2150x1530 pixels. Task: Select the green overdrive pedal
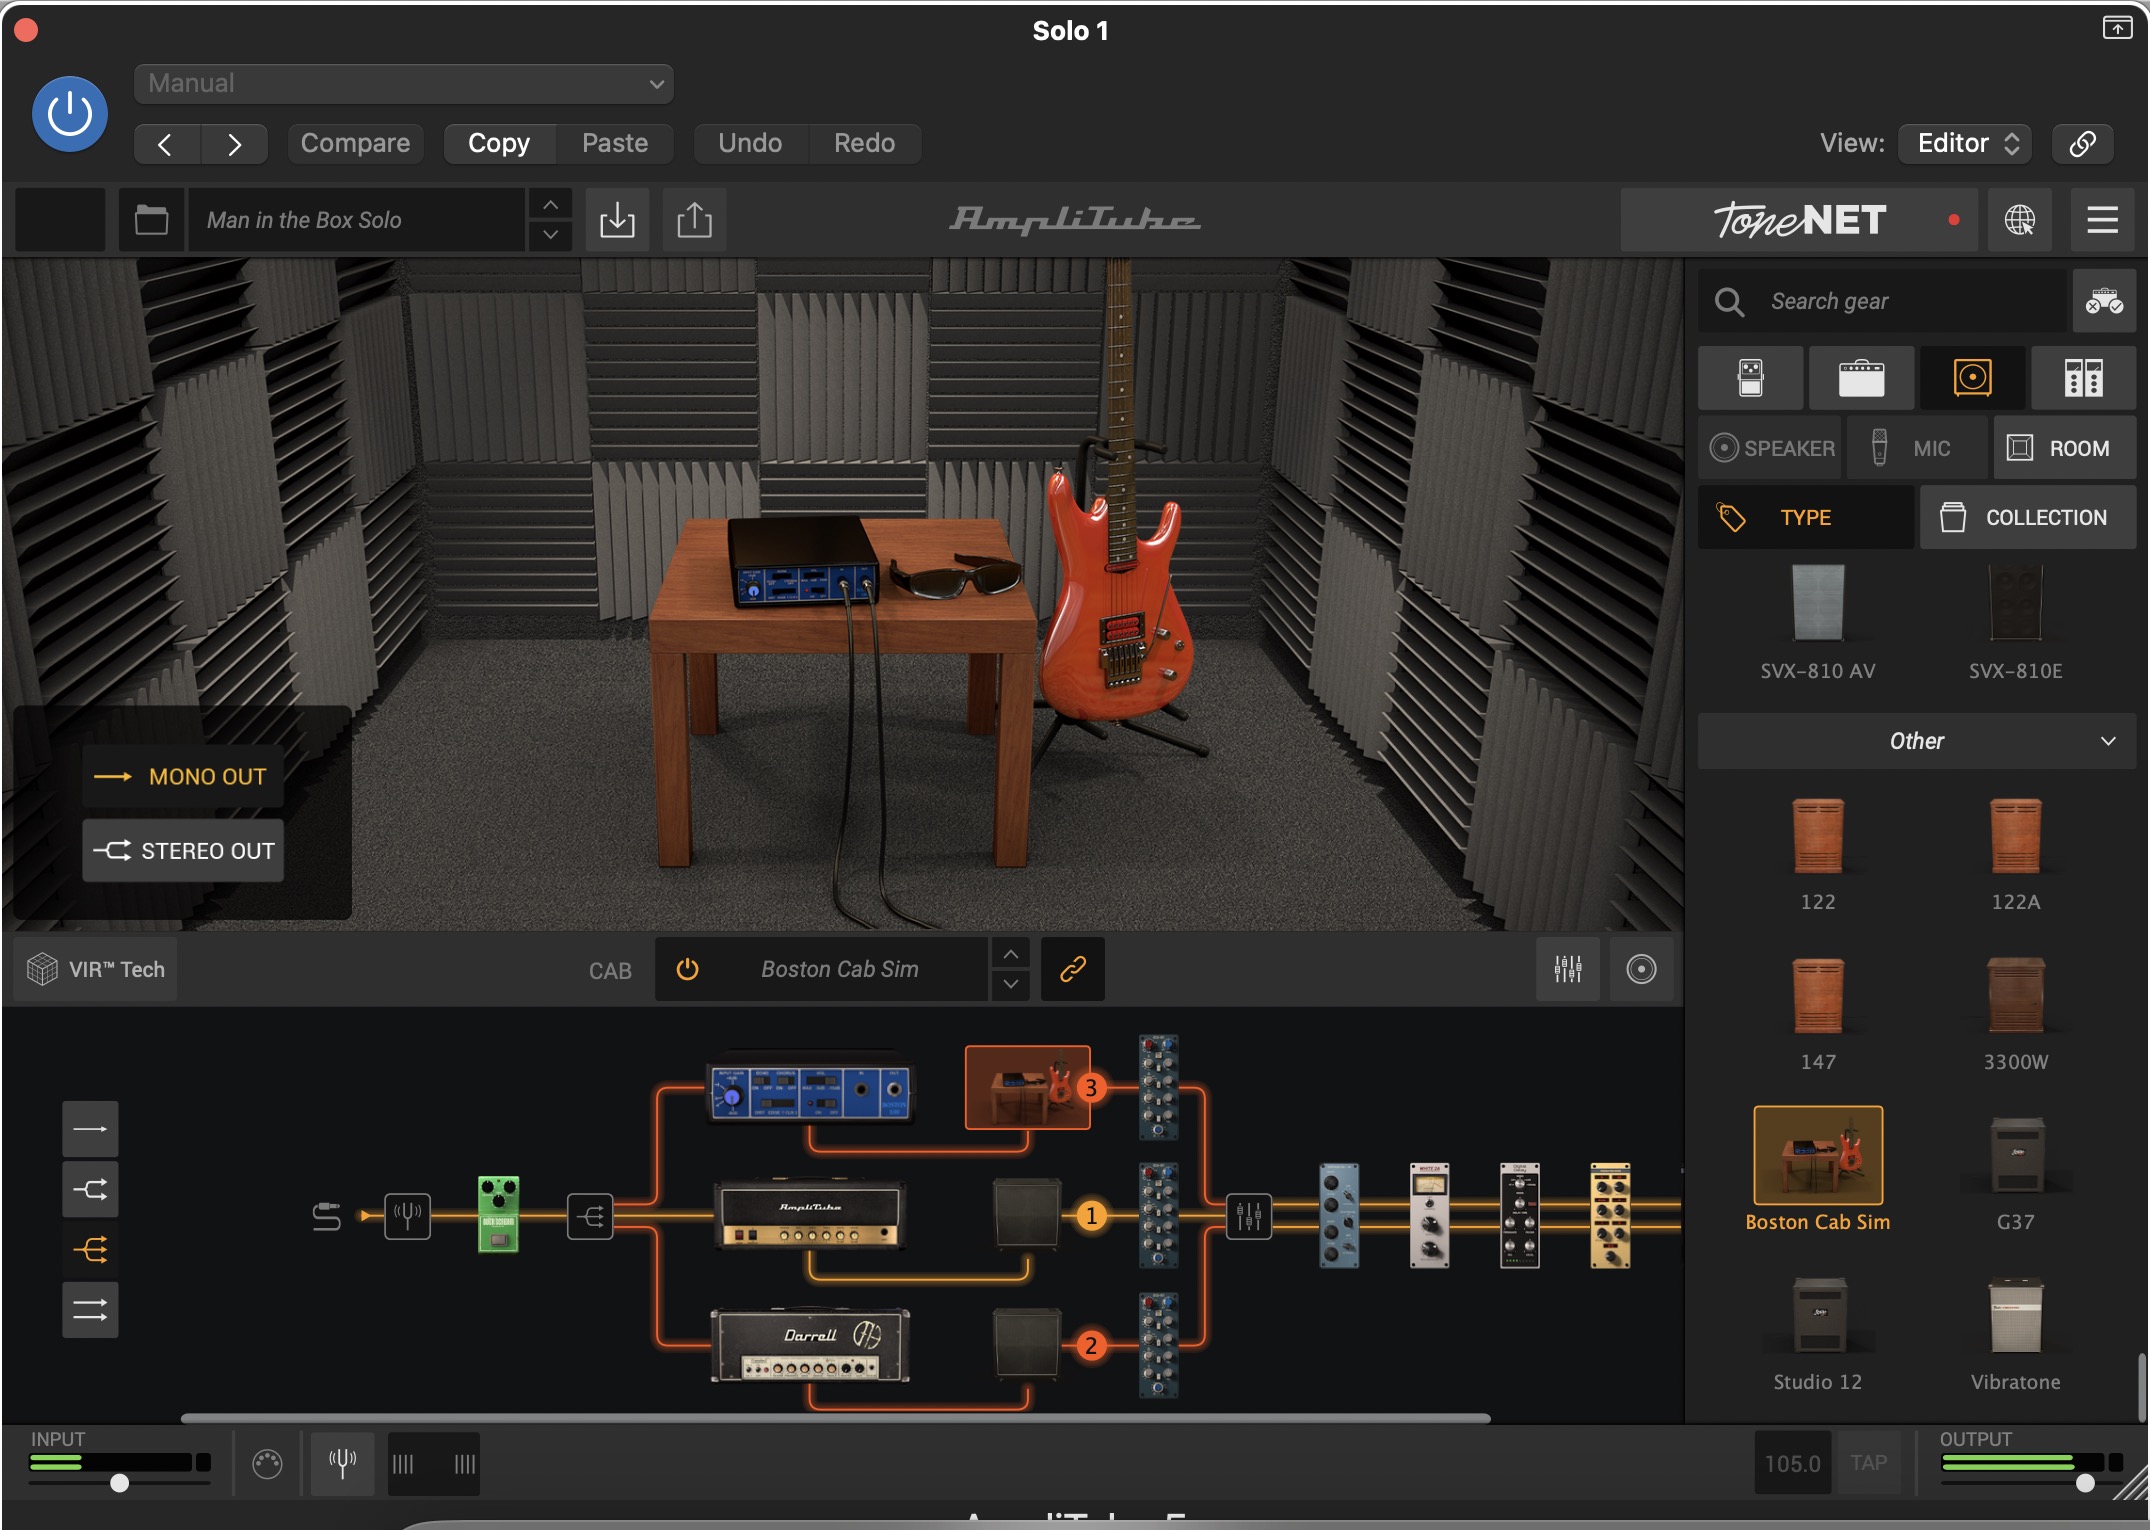point(498,1214)
